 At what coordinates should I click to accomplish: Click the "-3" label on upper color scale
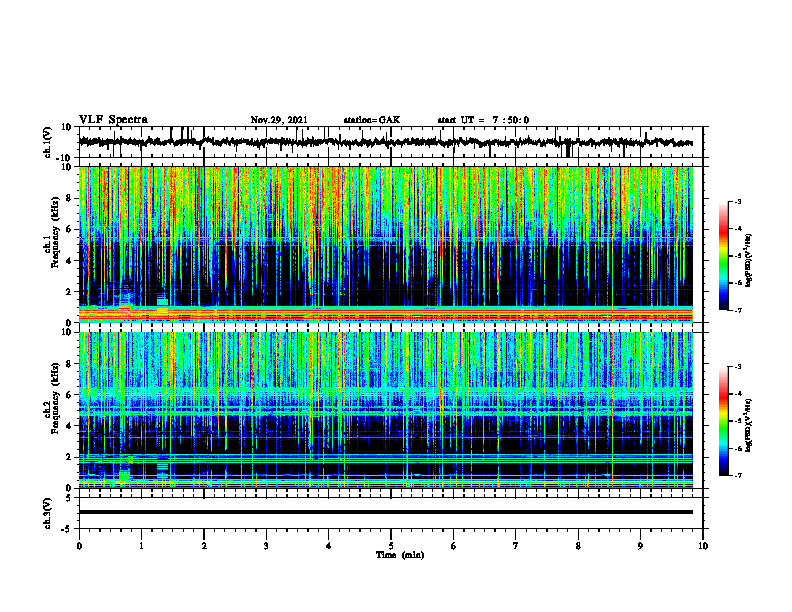[737, 201]
